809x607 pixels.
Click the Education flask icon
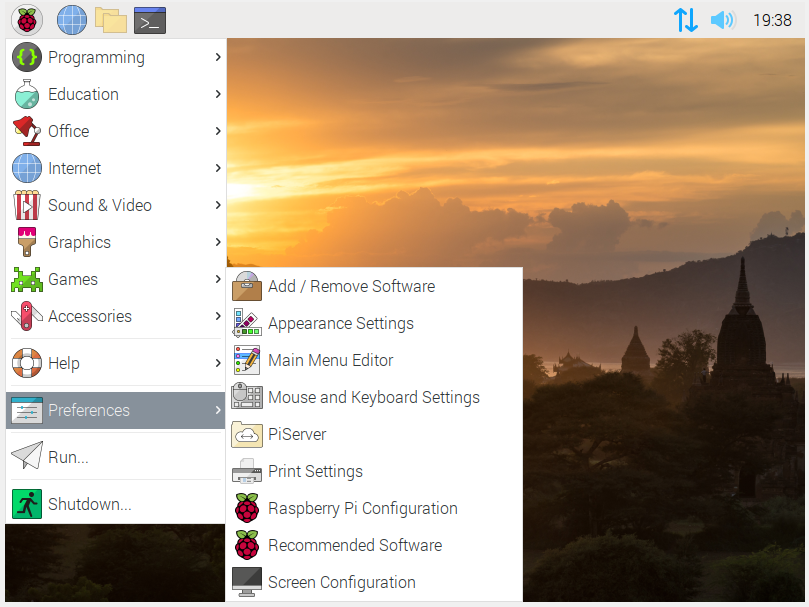coord(27,94)
